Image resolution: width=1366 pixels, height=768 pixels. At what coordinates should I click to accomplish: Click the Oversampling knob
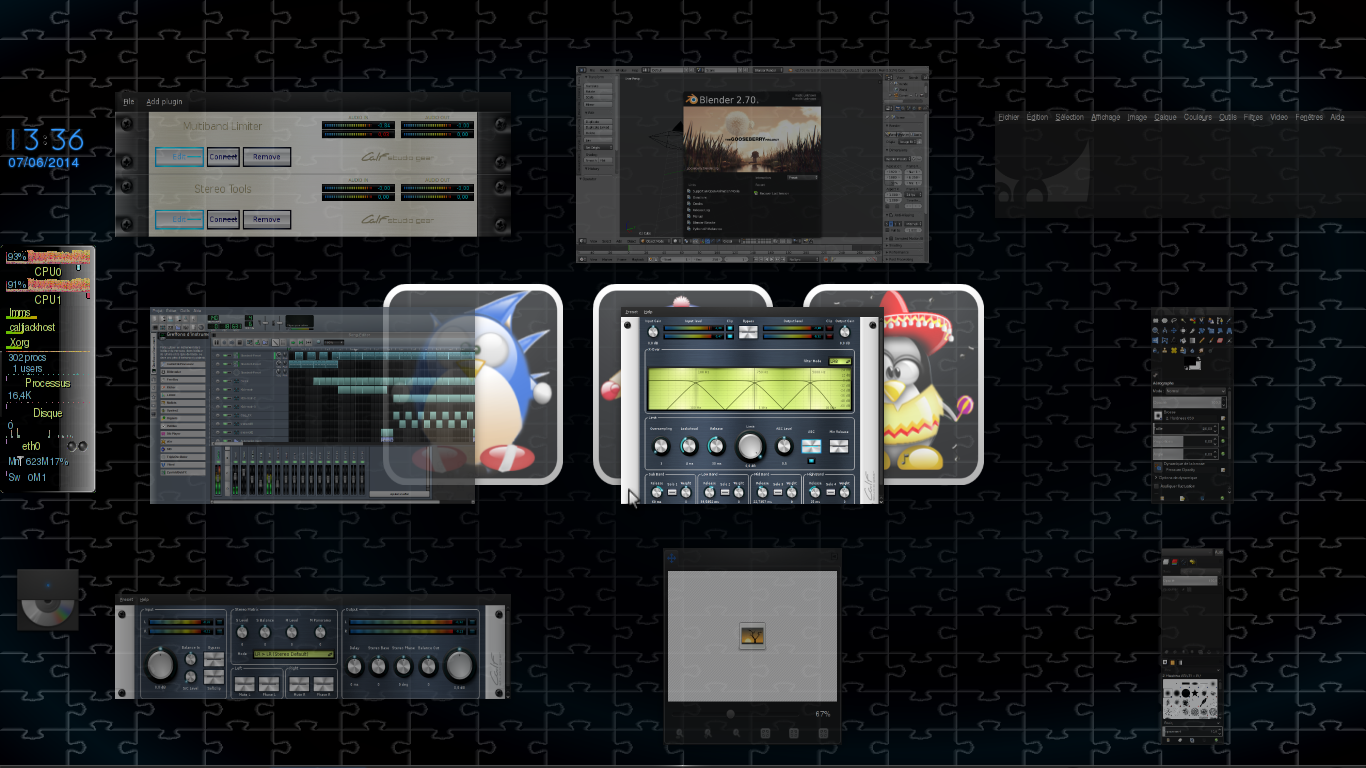coord(660,445)
